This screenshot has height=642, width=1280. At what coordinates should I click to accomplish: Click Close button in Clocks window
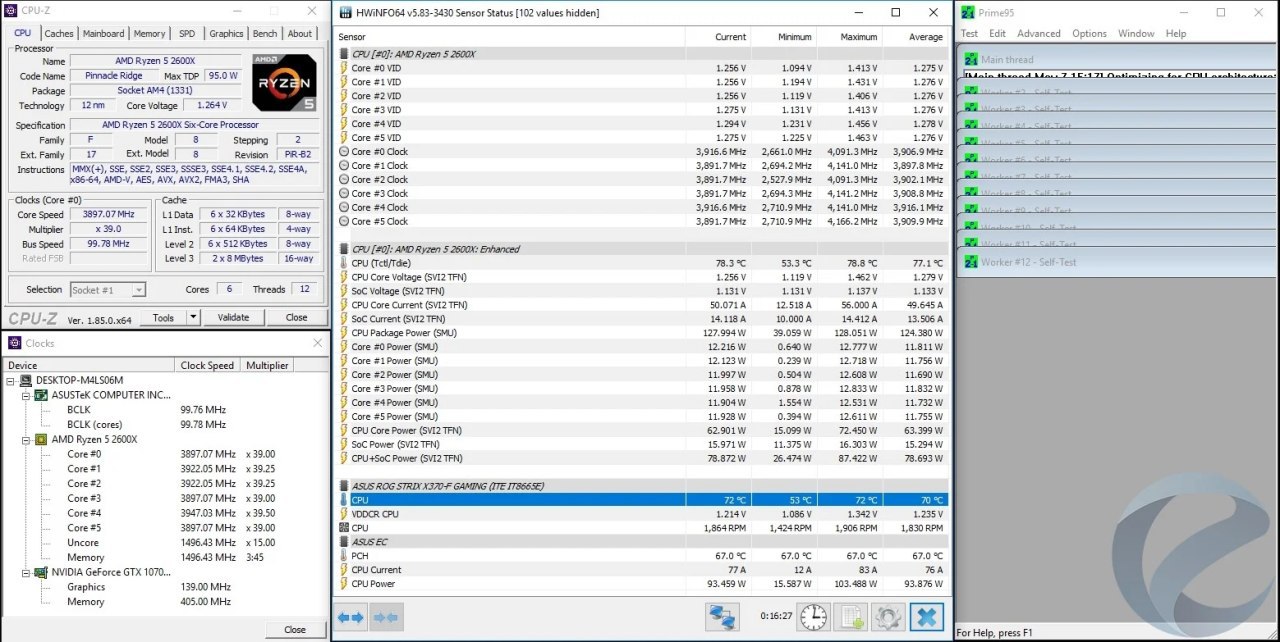point(295,630)
